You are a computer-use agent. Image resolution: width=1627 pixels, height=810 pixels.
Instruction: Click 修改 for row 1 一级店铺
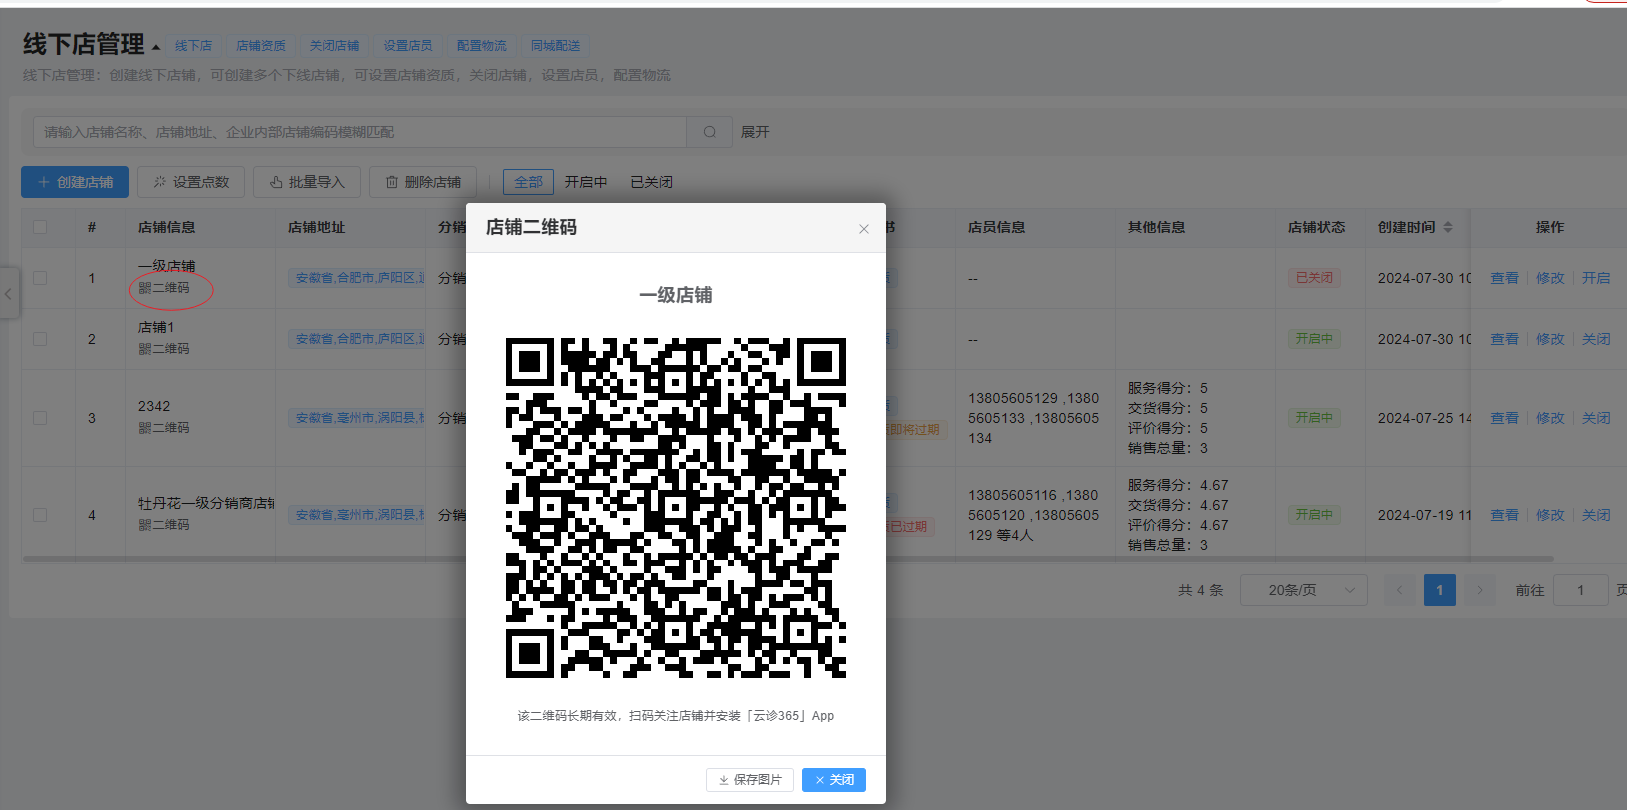point(1550,278)
